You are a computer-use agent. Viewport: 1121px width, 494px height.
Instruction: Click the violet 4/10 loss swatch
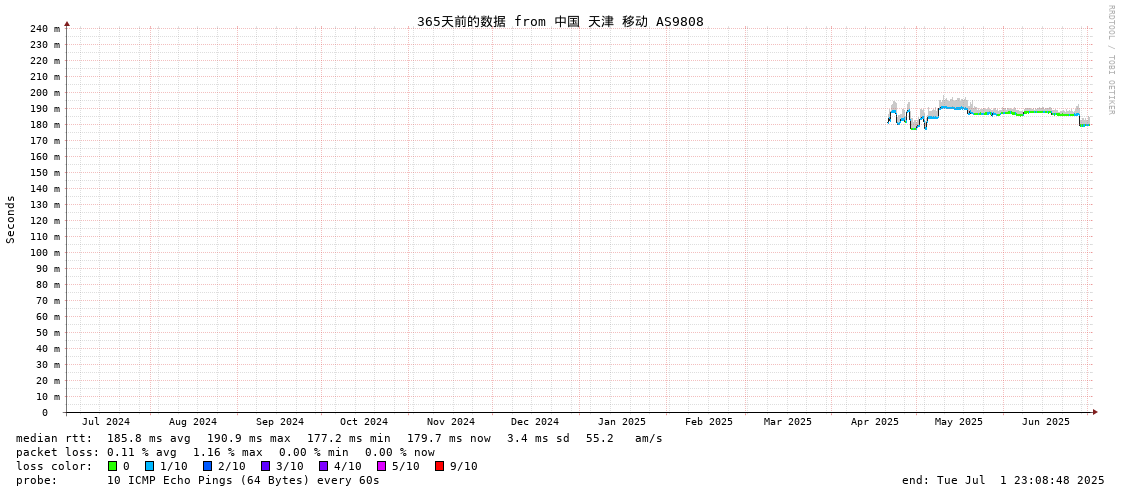(x=323, y=466)
